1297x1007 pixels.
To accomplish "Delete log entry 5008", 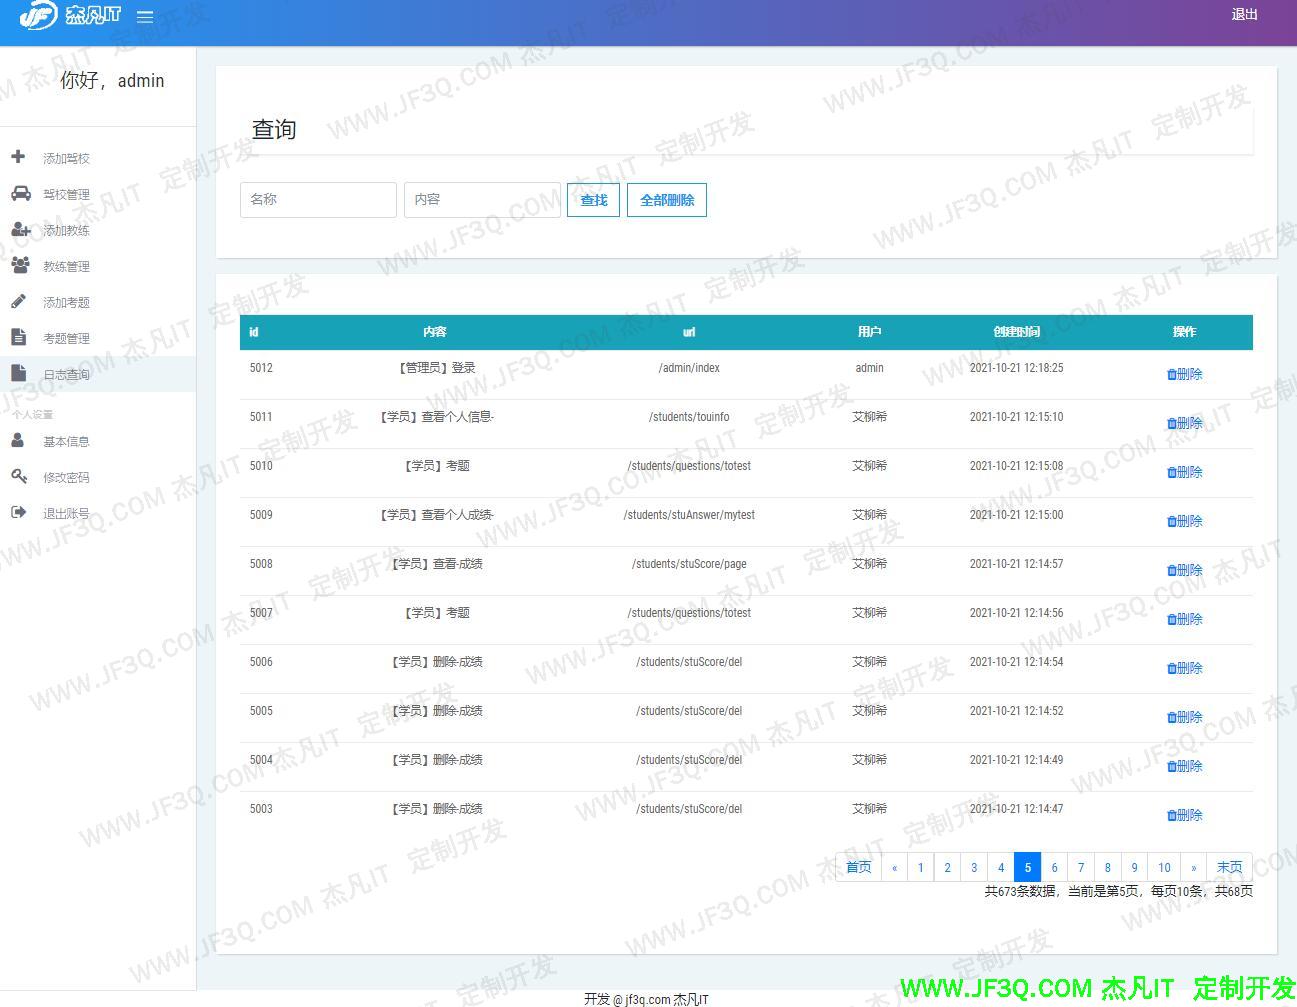I will point(1185,570).
